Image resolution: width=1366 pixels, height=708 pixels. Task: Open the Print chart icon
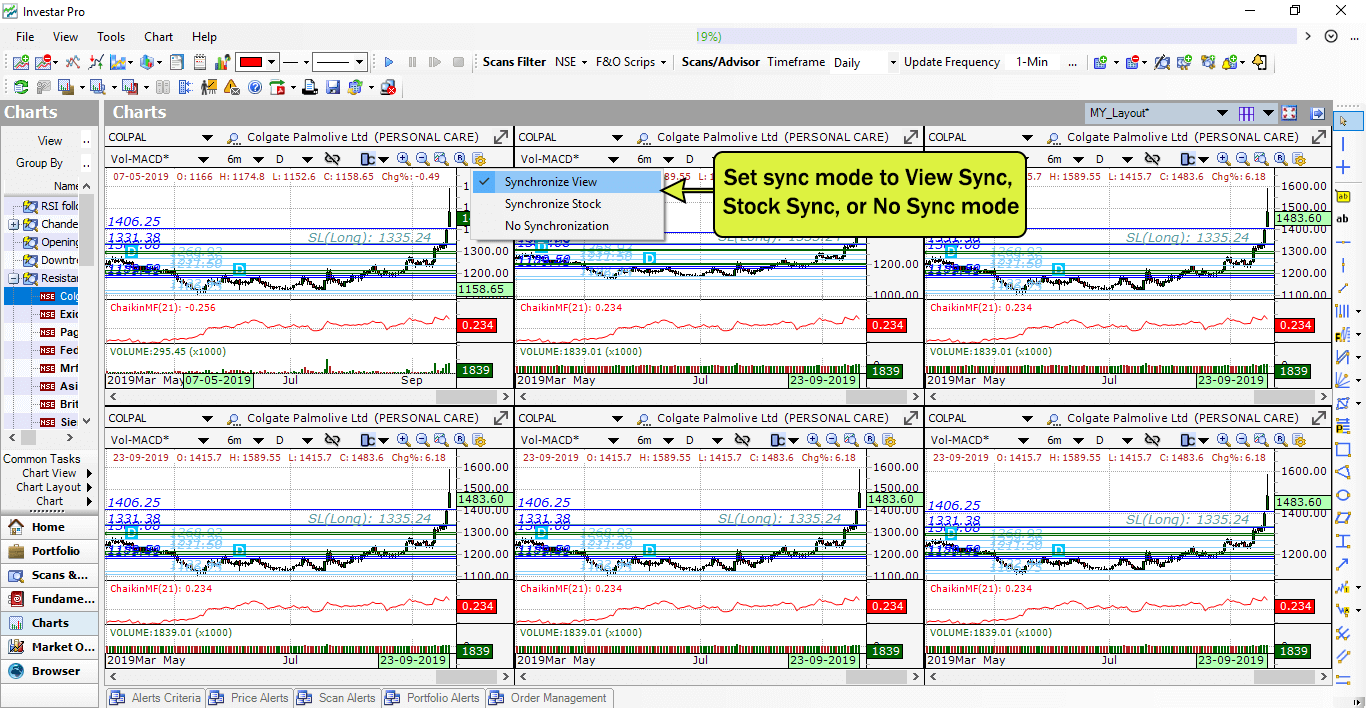point(310,86)
